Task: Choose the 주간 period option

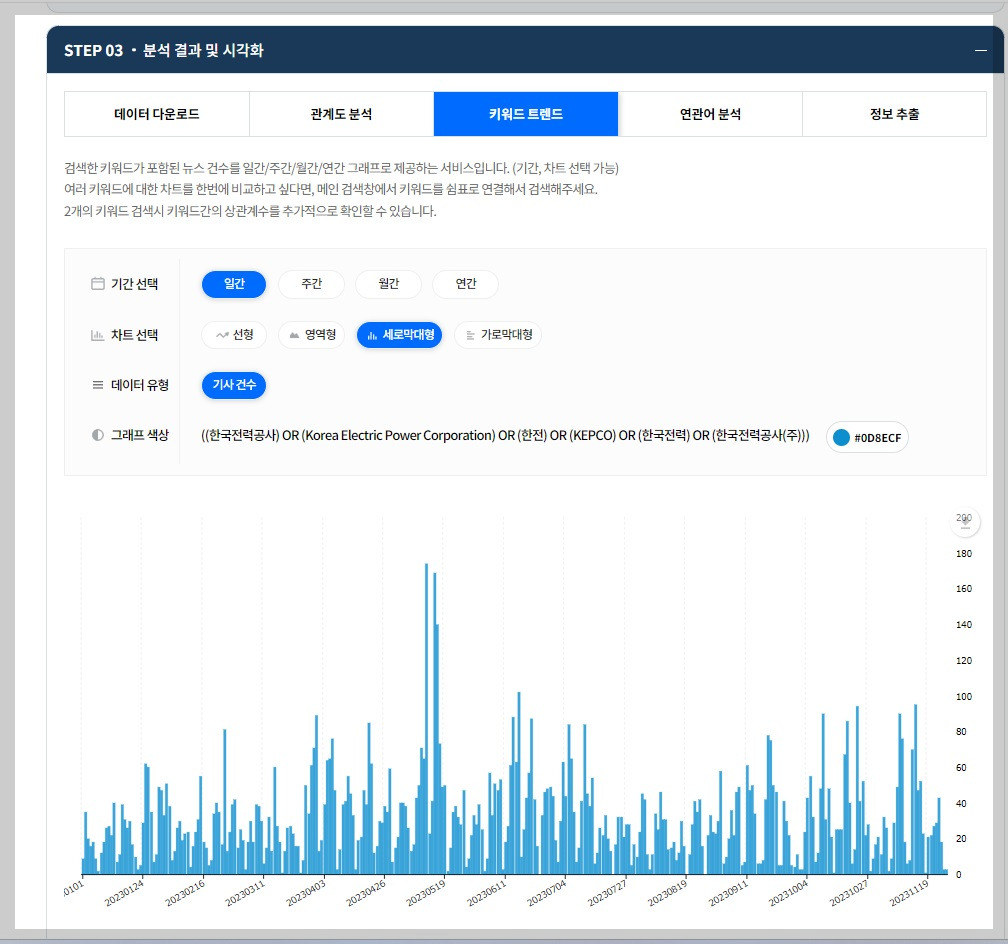Action: pyautogui.click(x=311, y=284)
